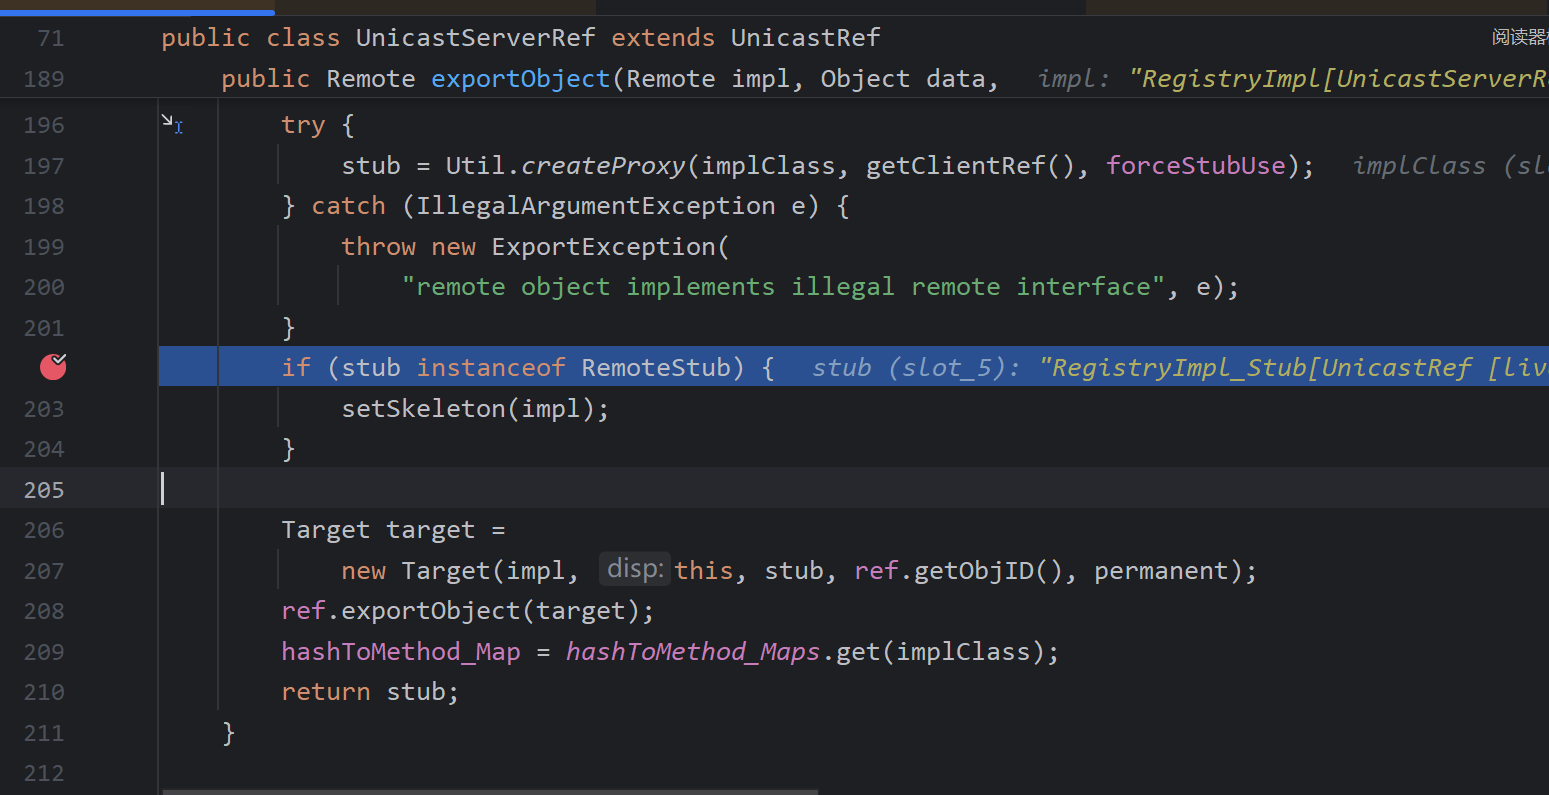Click the try keyword on line 196
1549x795 pixels.
point(303,125)
